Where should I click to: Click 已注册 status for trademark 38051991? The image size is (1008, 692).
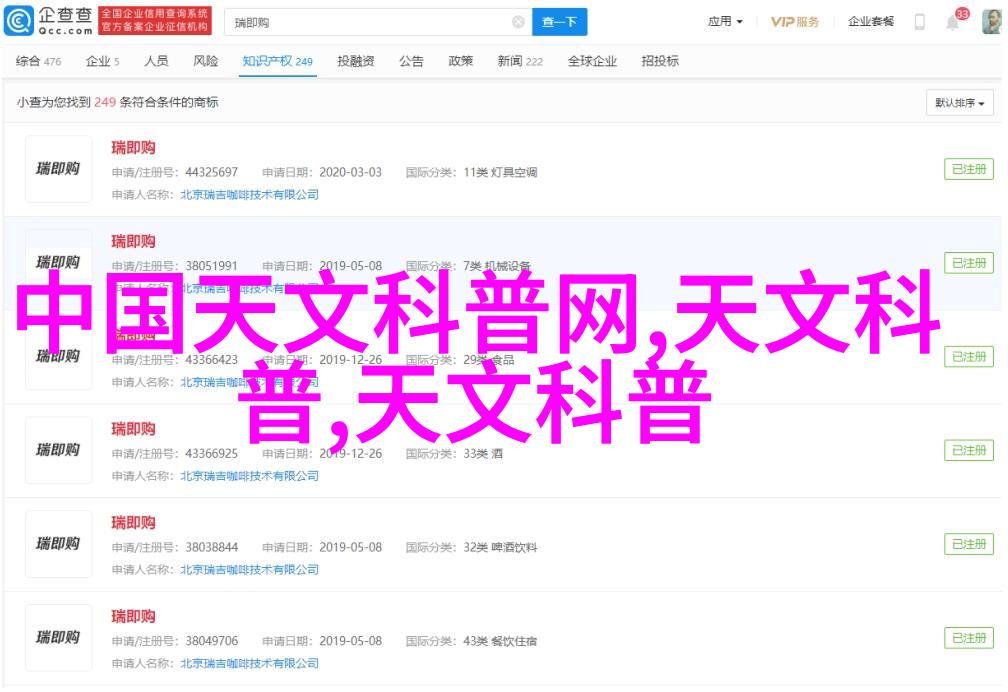pyautogui.click(x=969, y=263)
